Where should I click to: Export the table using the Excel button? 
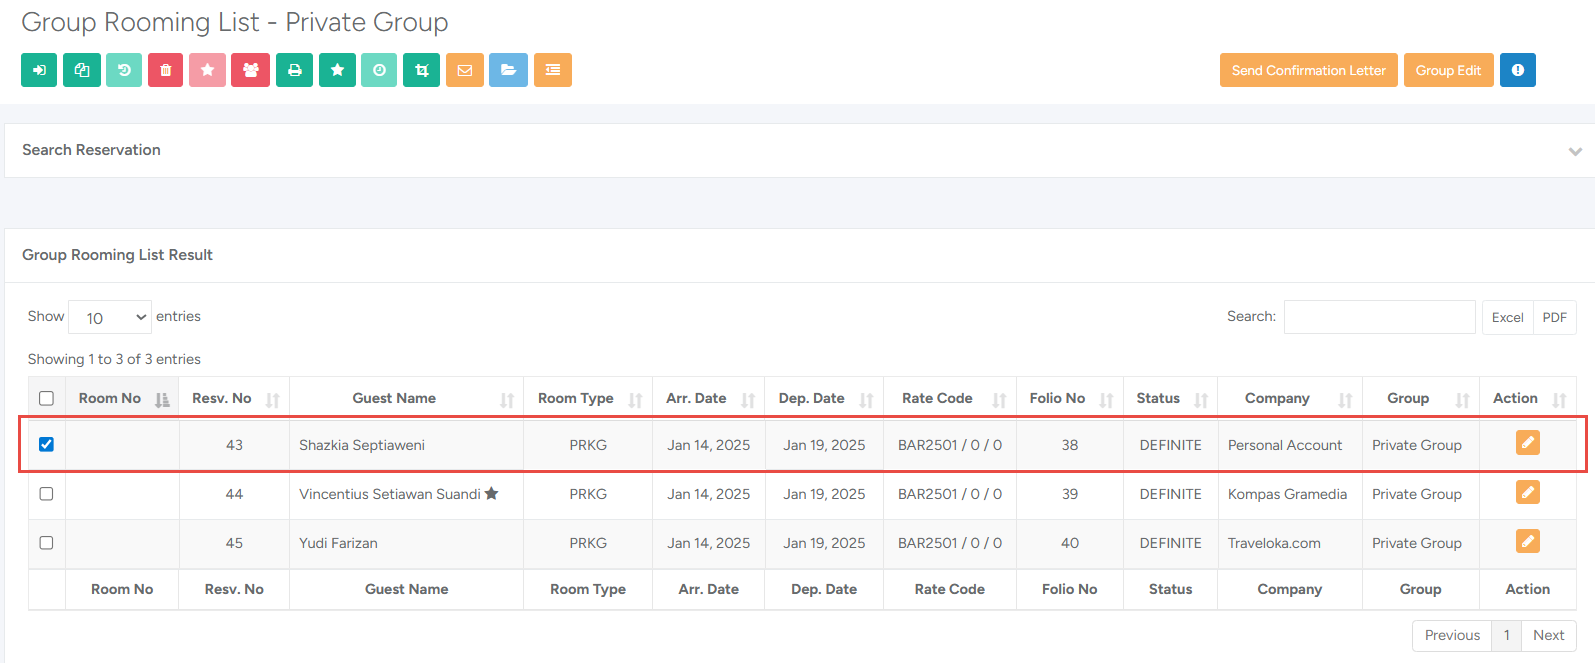(1507, 317)
